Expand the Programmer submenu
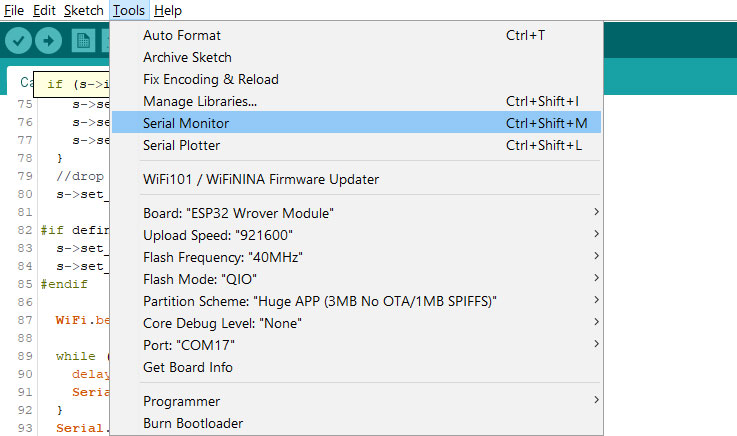Viewport: 737px width, 436px height. [x=356, y=402]
